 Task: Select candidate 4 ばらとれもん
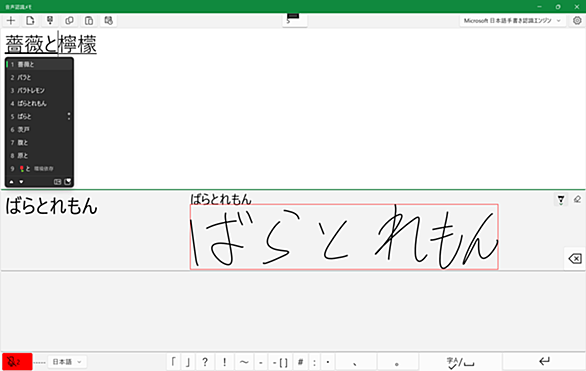click(x=39, y=103)
